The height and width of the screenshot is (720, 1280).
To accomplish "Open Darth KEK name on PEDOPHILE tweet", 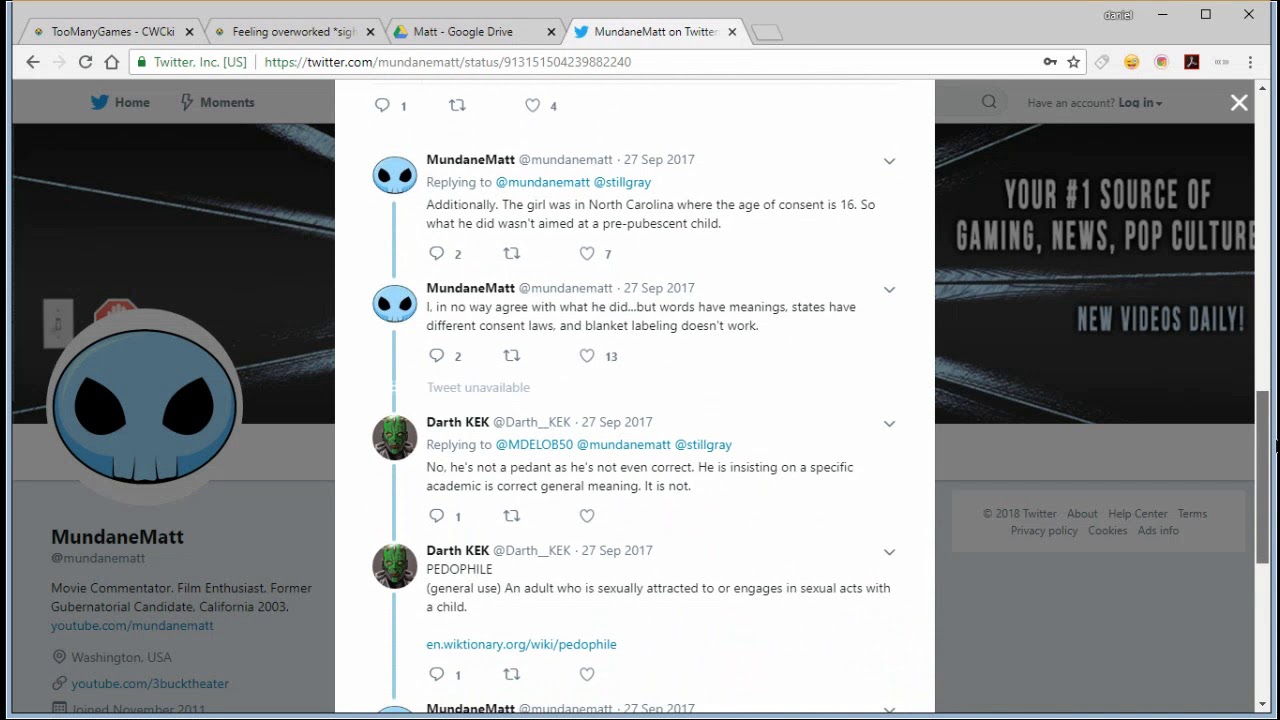I will click(x=458, y=550).
